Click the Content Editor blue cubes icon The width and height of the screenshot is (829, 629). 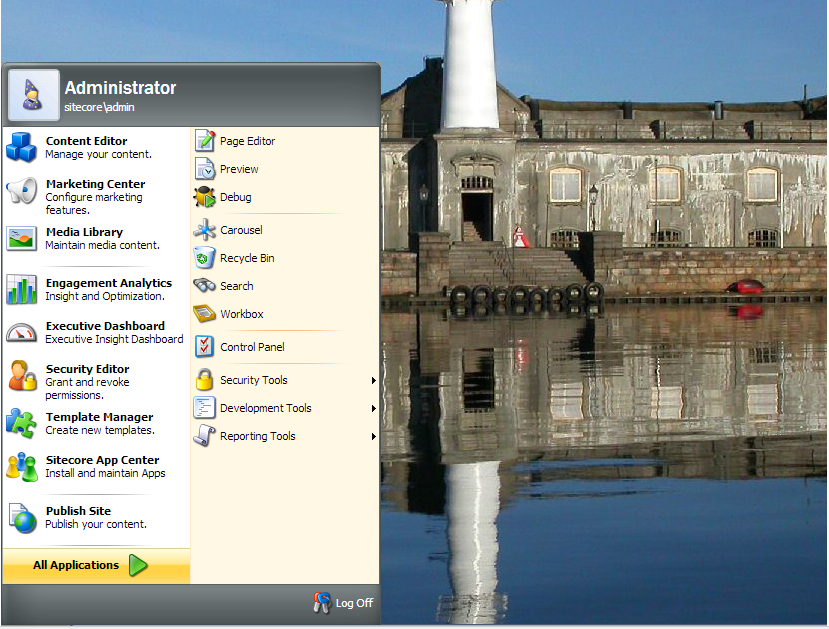(22, 147)
